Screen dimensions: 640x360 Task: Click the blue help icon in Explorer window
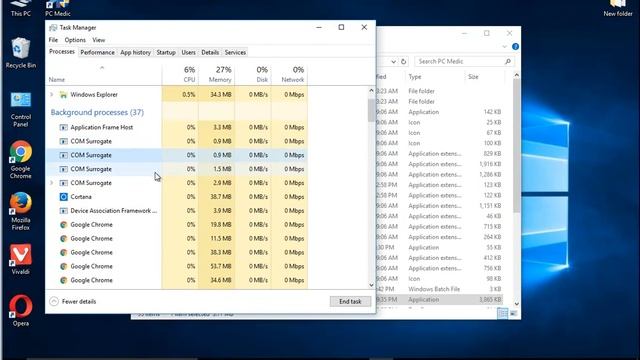coord(515,47)
